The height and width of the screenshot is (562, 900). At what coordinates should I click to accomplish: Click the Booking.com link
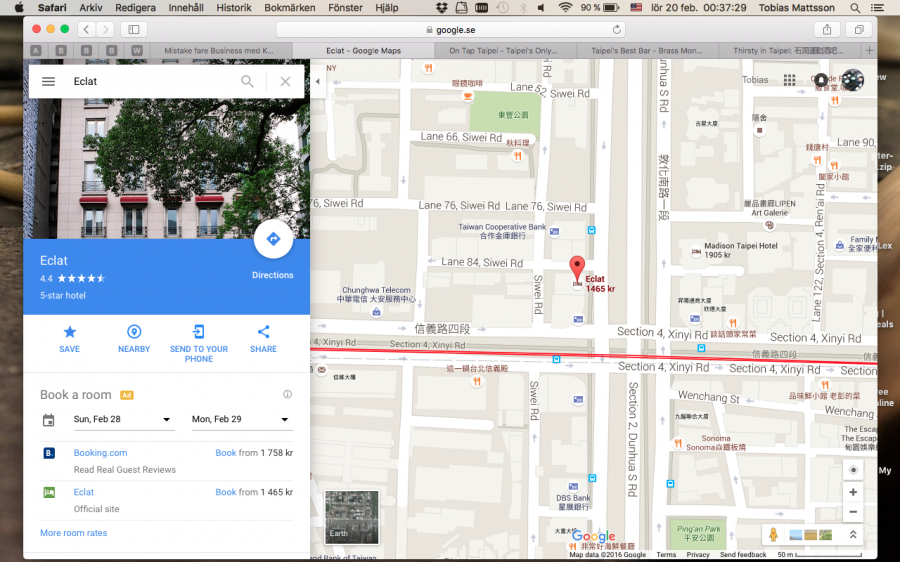point(100,453)
